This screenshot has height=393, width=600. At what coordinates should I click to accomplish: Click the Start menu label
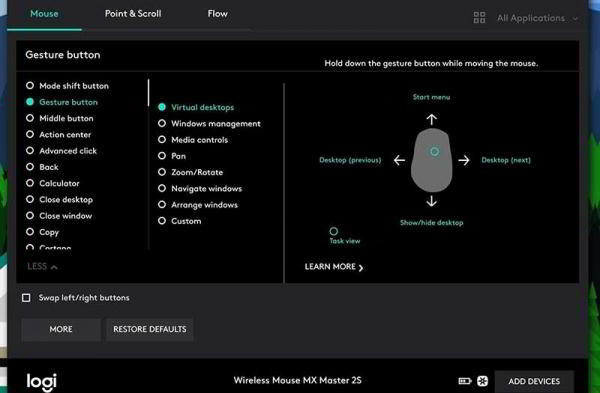coord(431,97)
